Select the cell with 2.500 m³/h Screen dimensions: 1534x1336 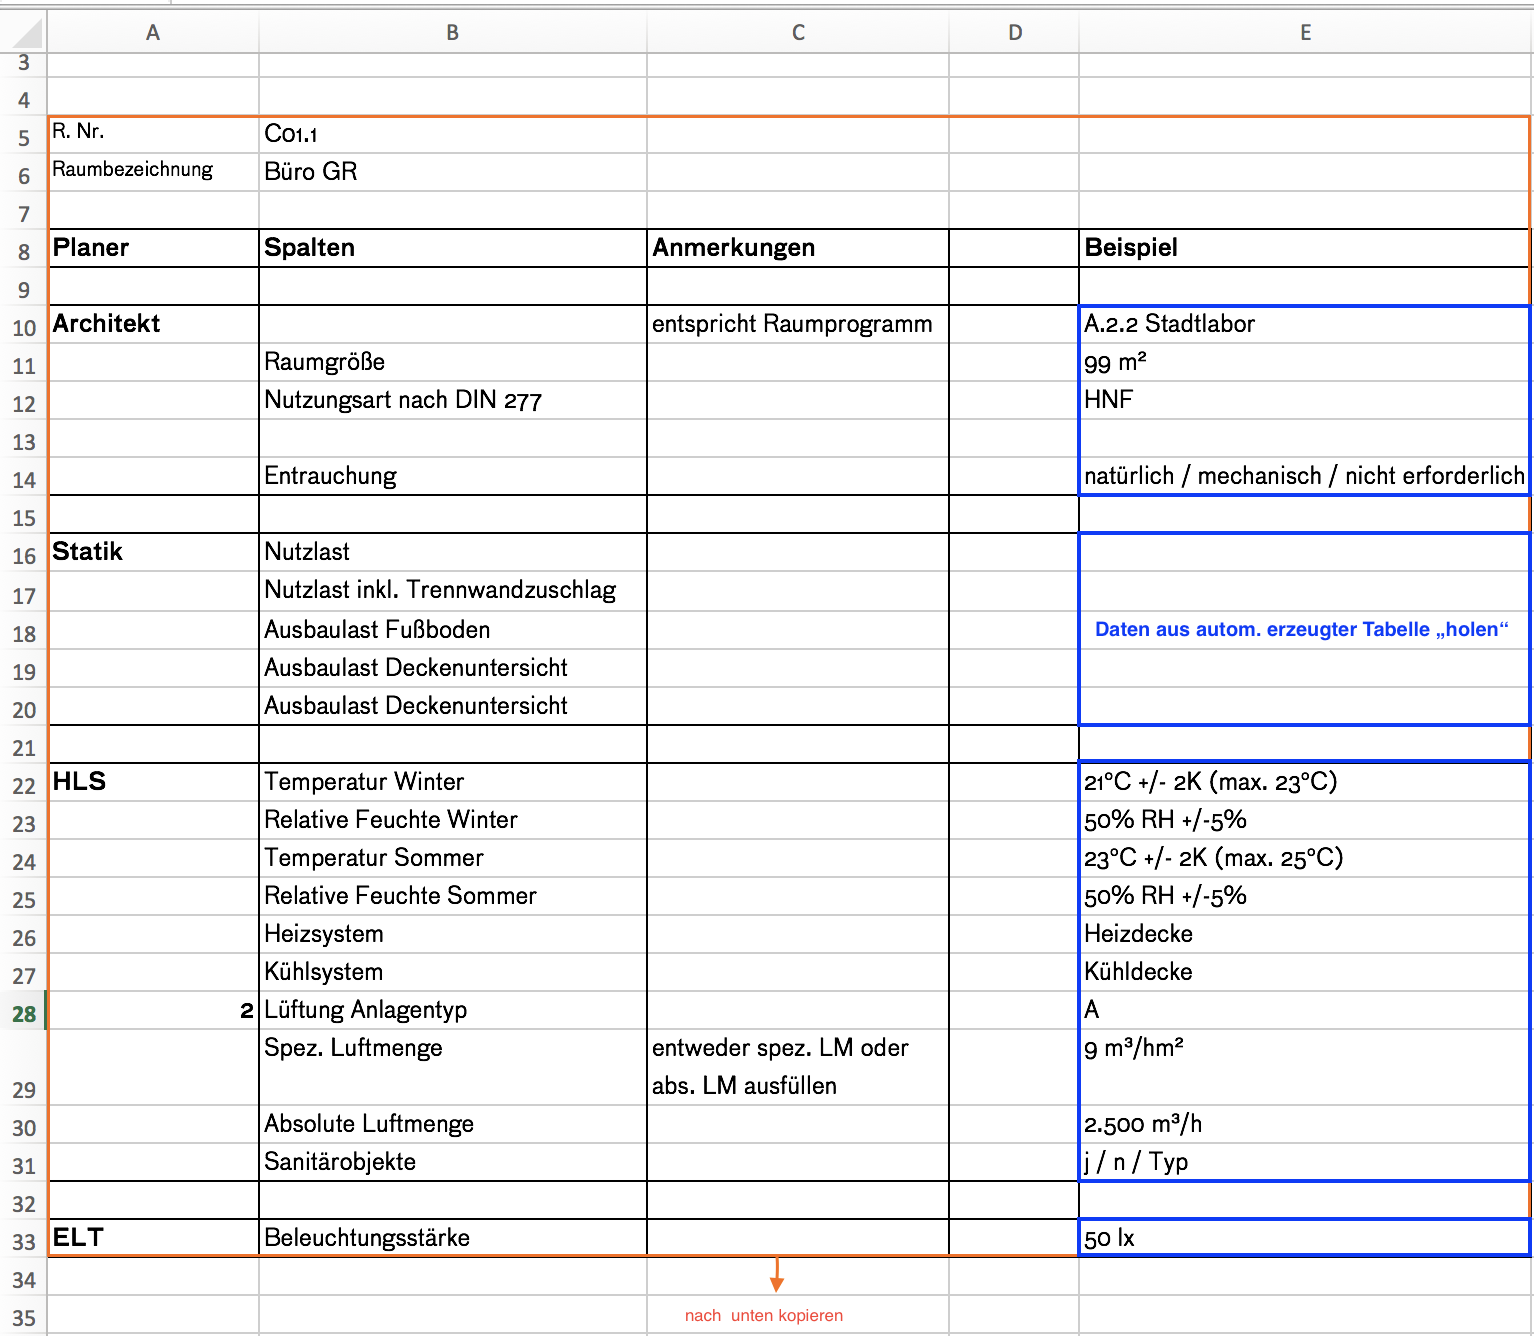click(1305, 1124)
